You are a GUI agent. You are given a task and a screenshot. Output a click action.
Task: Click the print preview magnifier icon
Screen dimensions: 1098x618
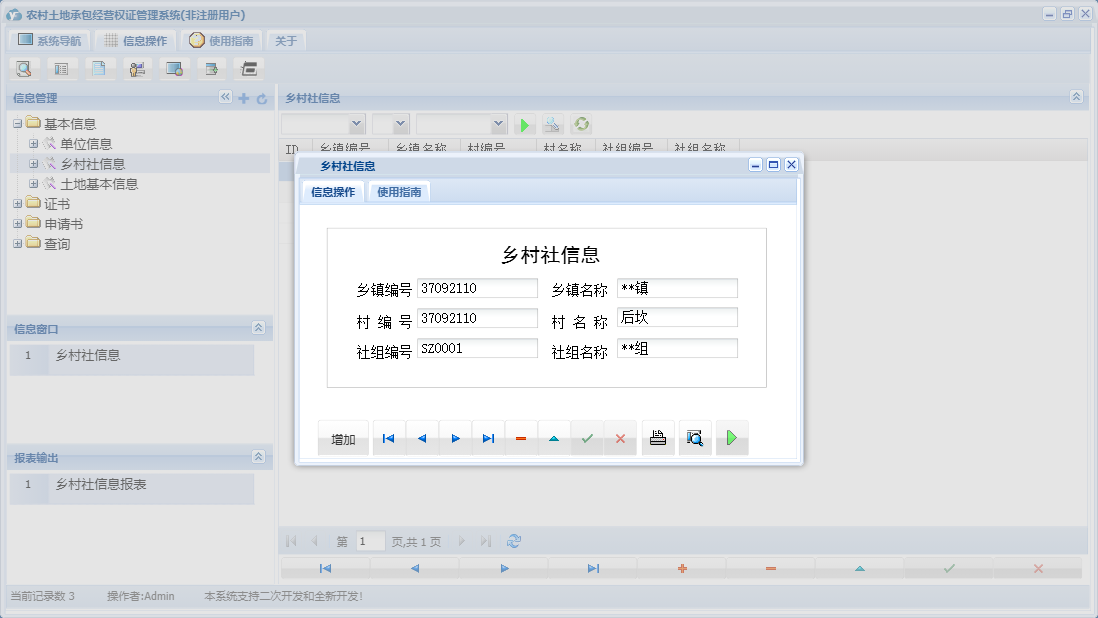pyautogui.click(x=695, y=438)
